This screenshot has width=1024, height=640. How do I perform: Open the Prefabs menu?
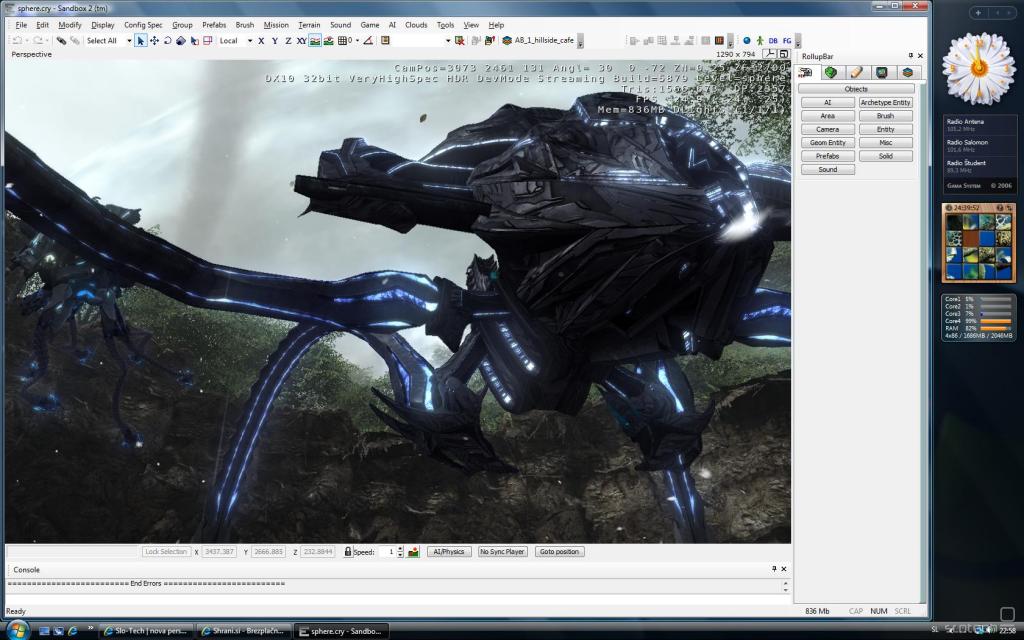pos(214,25)
